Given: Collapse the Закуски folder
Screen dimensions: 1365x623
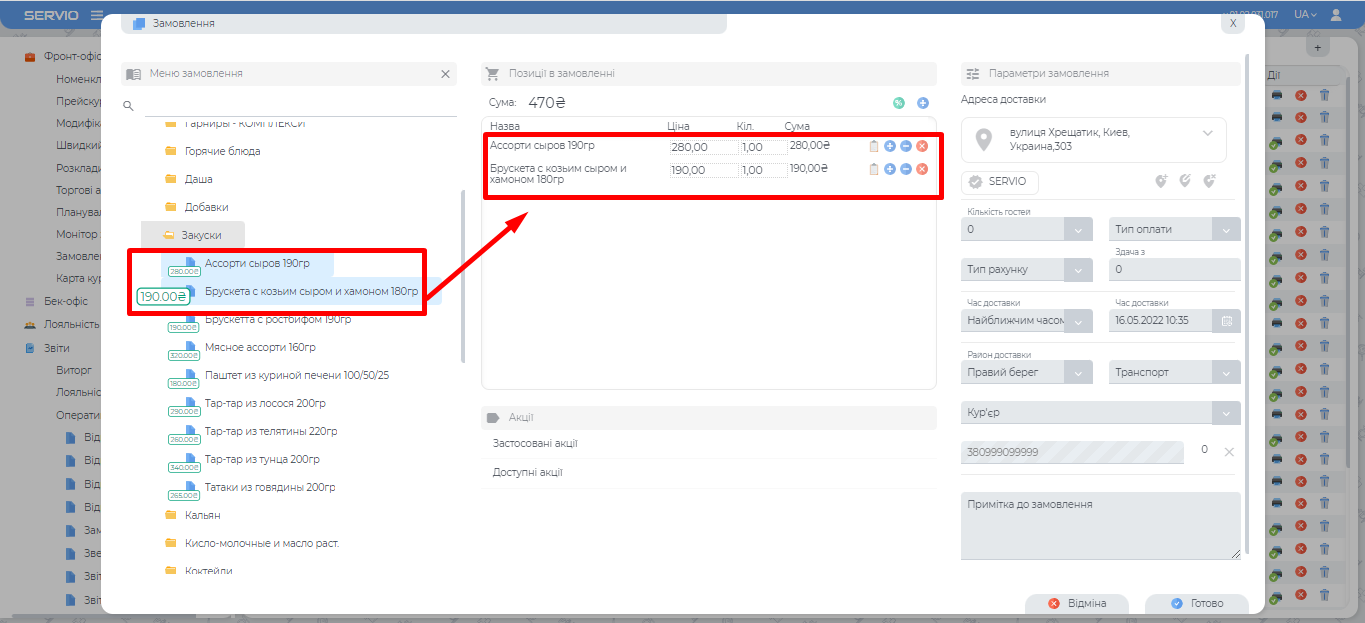Looking at the screenshot, I should pos(201,235).
